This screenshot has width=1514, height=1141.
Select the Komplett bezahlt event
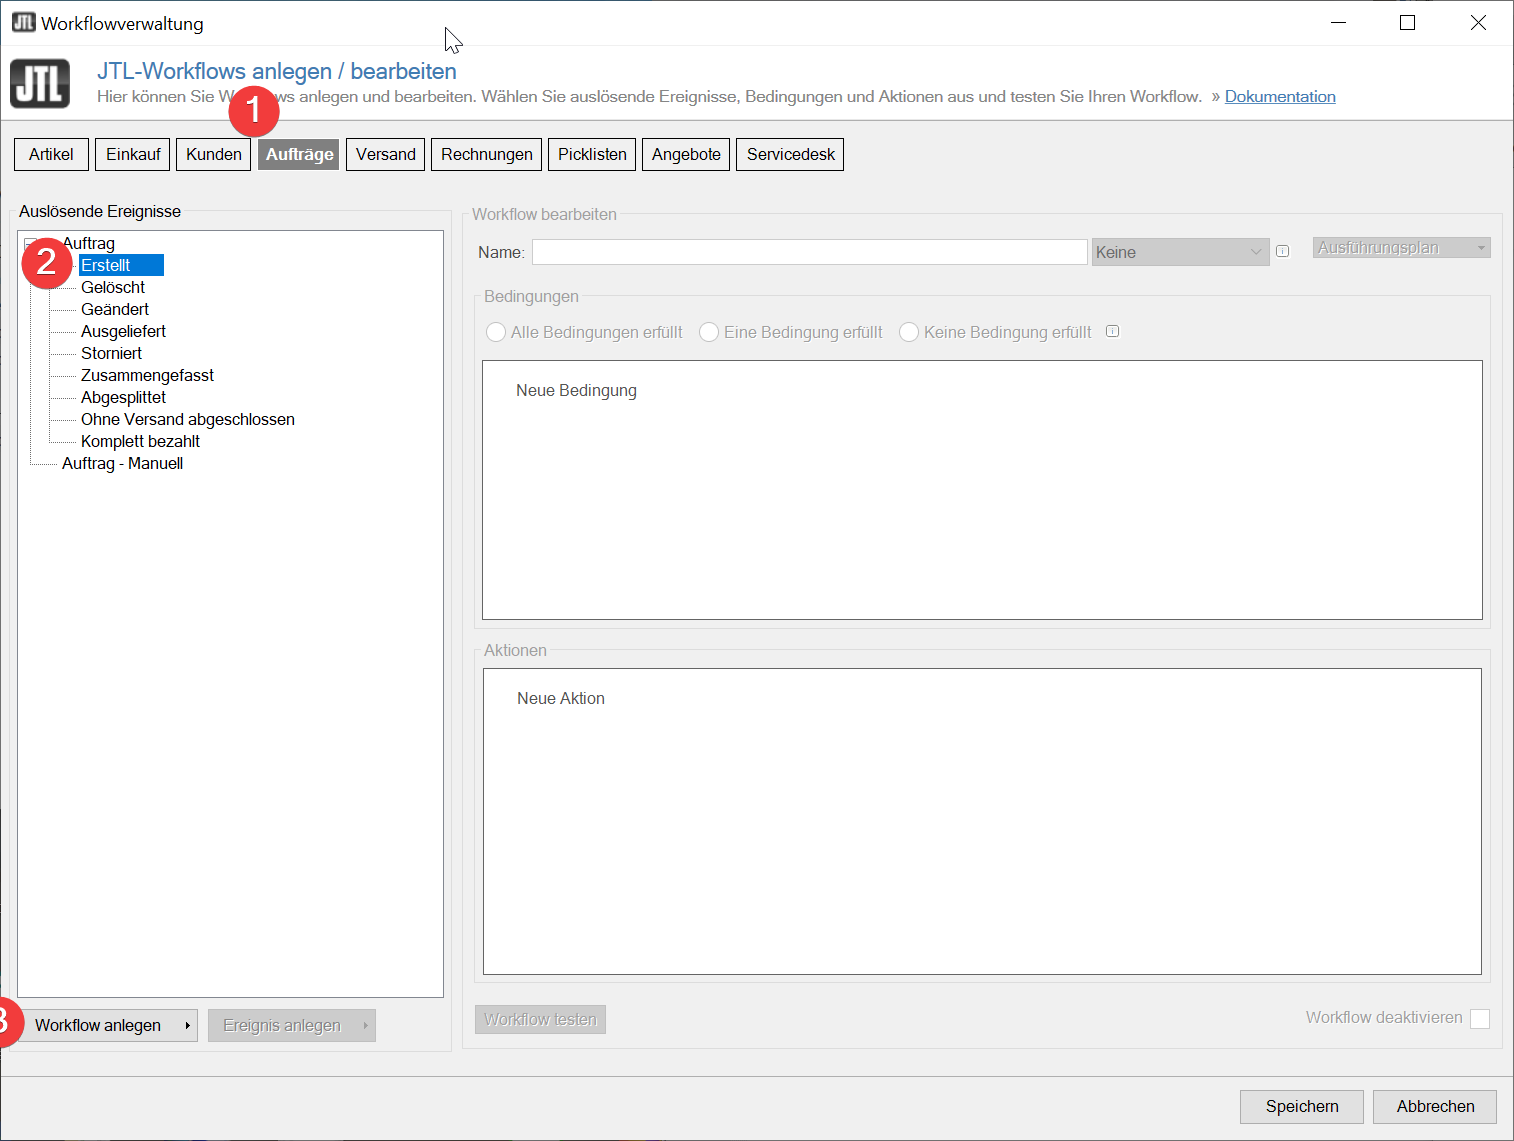(x=140, y=442)
